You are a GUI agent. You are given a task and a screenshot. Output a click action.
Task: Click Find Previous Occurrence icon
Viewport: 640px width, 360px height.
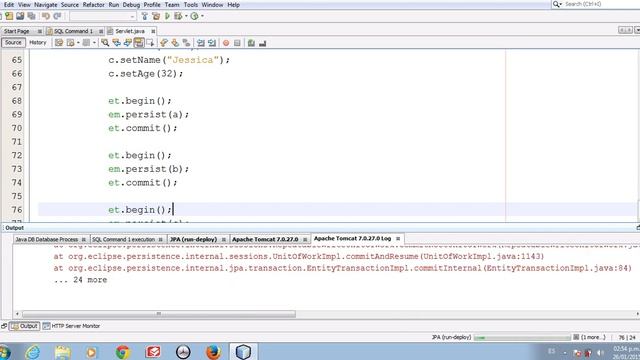coord(116,43)
